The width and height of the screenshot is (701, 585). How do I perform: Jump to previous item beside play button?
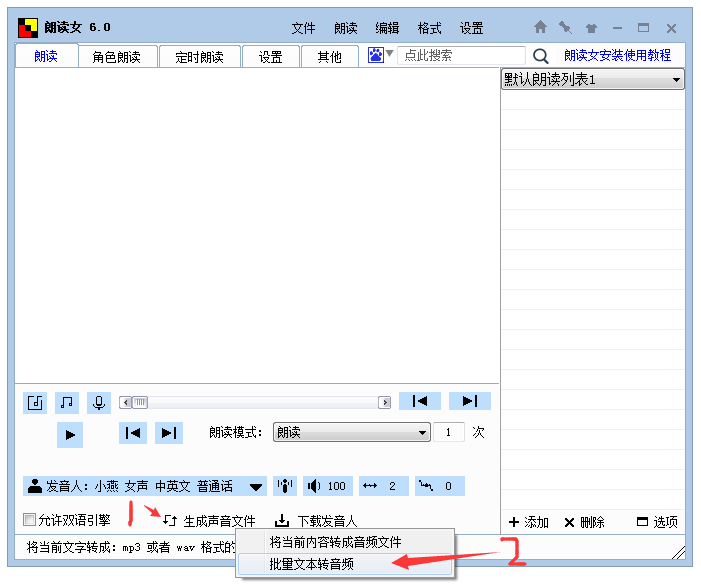click(x=133, y=433)
